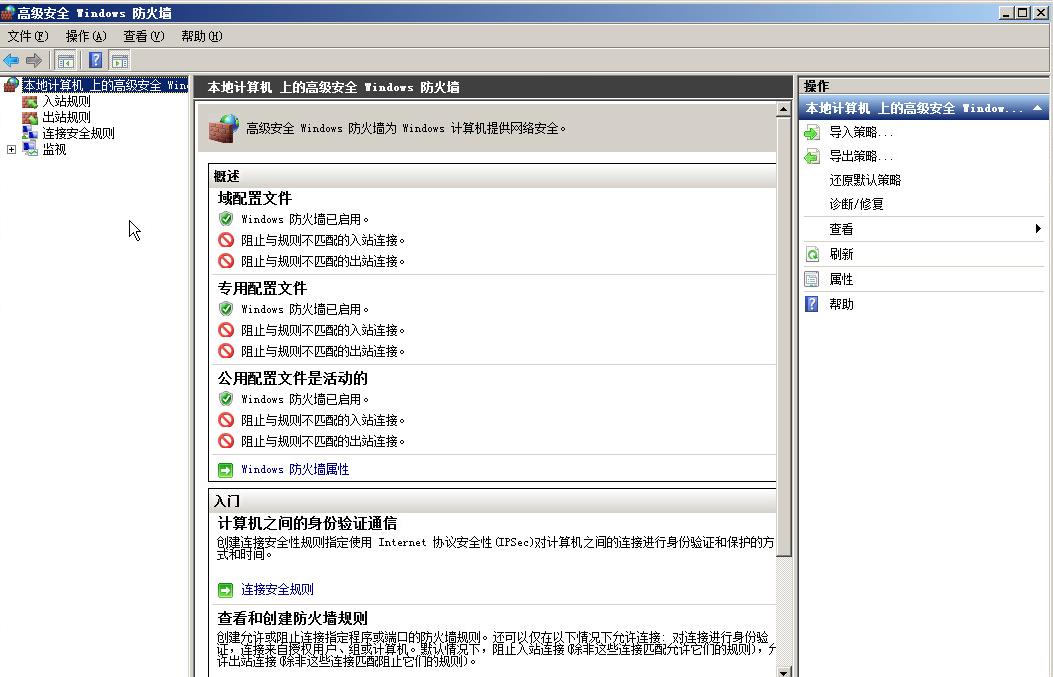
Task: Open the 文件(F) menu
Action: pos(28,36)
